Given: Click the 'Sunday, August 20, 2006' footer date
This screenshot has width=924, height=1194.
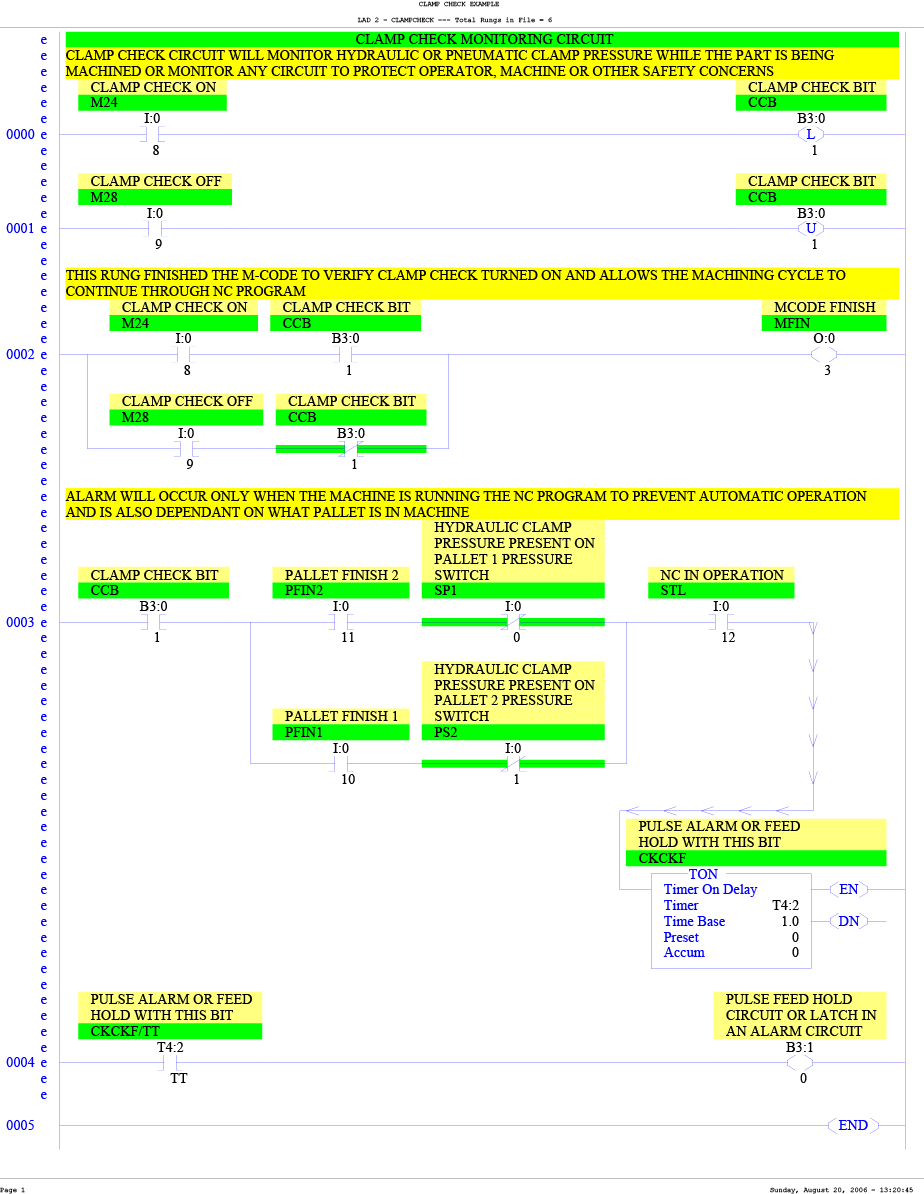Looking at the screenshot, I should coord(841,1189).
